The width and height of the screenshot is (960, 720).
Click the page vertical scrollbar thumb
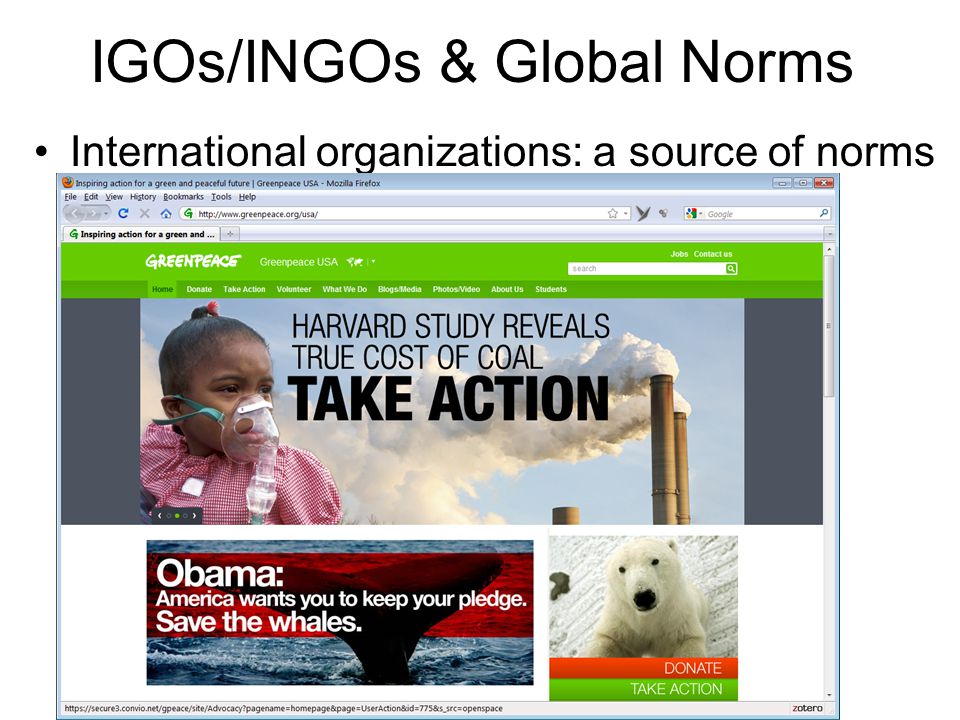point(830,326)
